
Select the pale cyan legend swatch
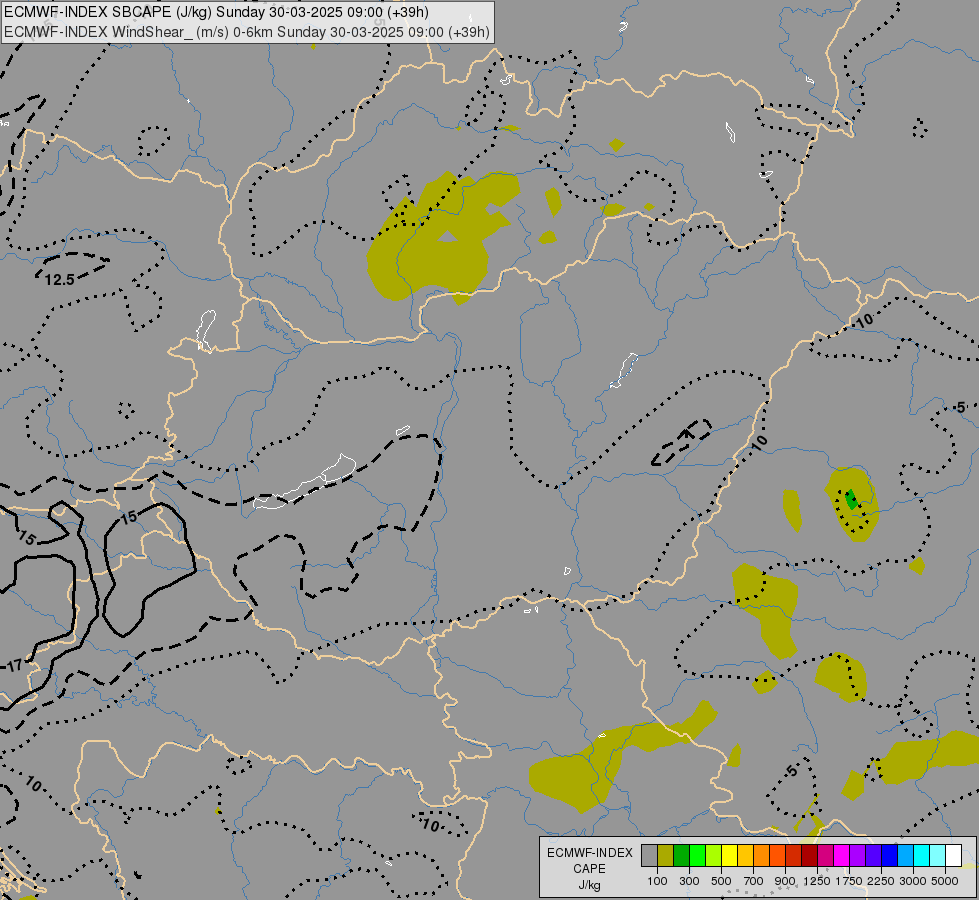[938, 856]
